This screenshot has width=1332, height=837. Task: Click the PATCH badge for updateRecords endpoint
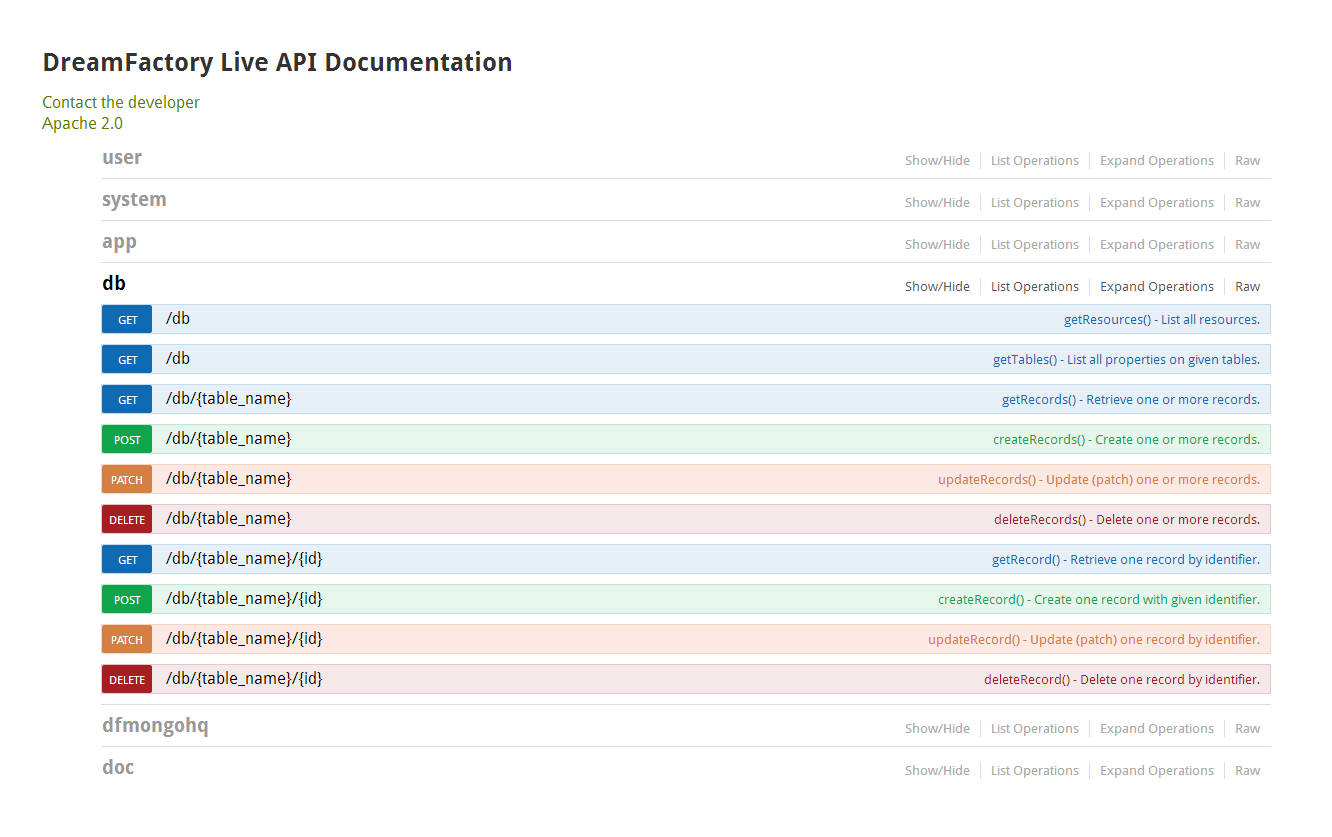[126, 478]
